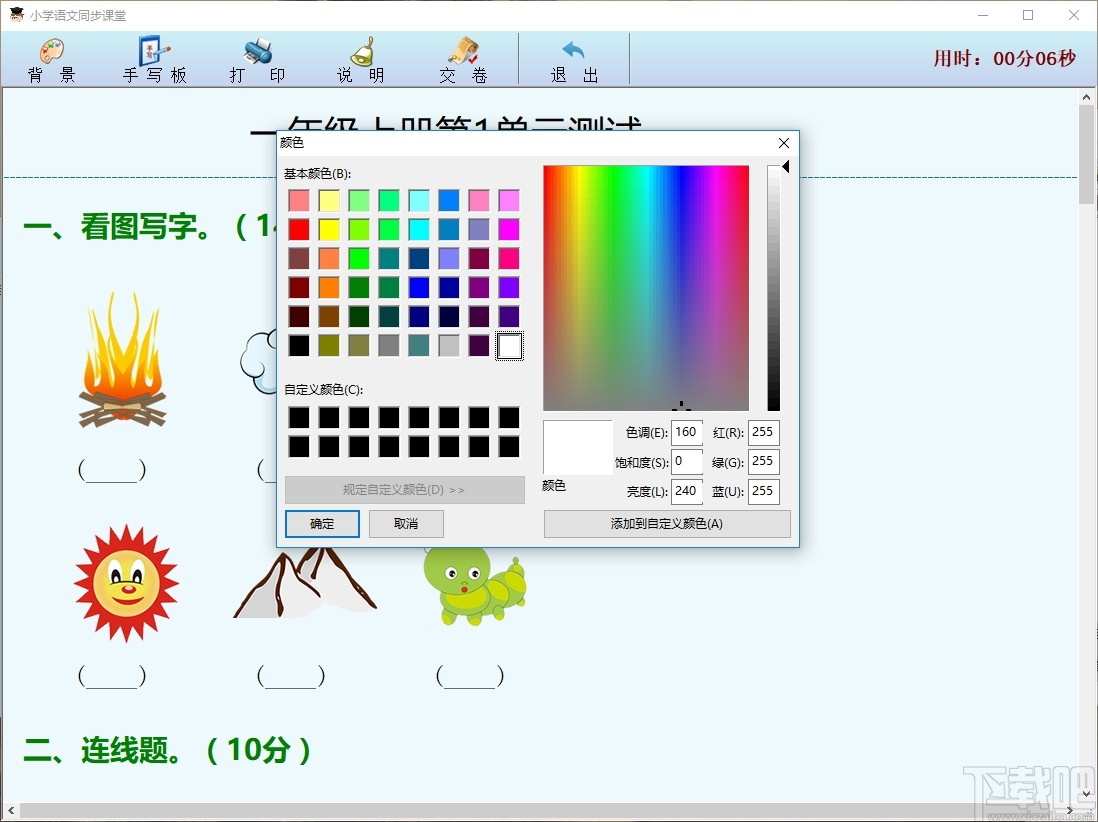Open the 手写板 handwriting pad
Screen dimensions: 1098x822
coord(154,60)
